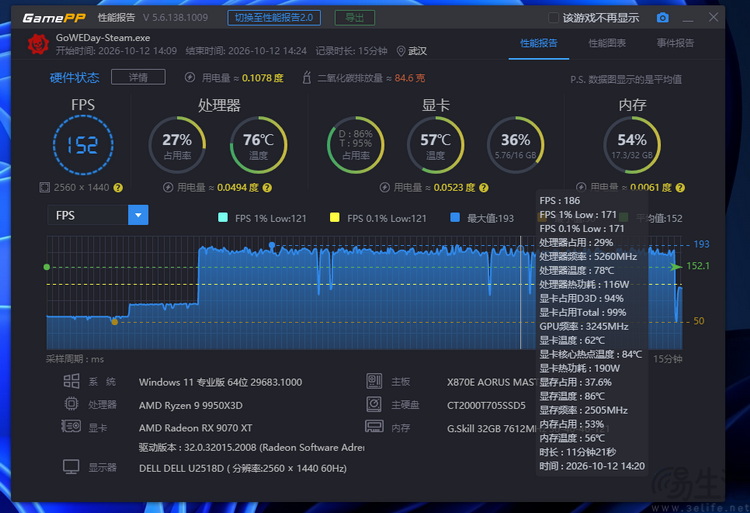The image size is (750, 513).
Task: Click 处理器频率 : 5260MHz in tooltip
Action: (x=588, y=256)
